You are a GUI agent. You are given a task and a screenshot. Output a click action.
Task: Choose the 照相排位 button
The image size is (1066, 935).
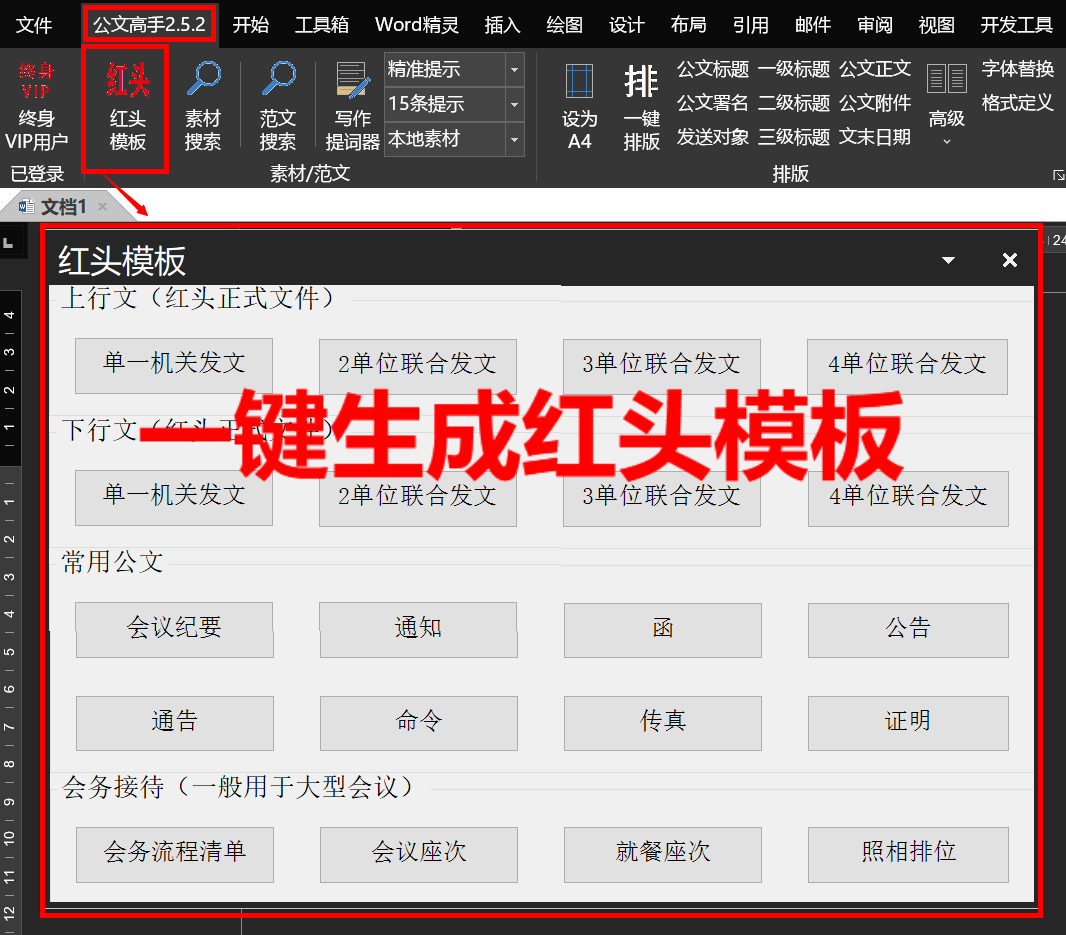coord(908,853)
